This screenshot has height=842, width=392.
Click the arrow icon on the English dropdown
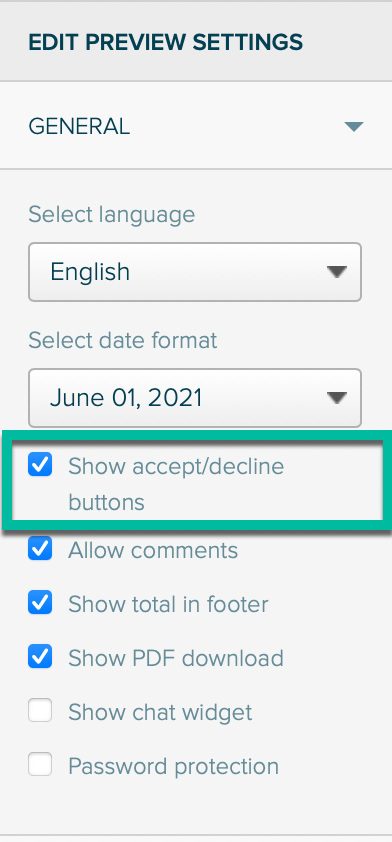[337, 272]
